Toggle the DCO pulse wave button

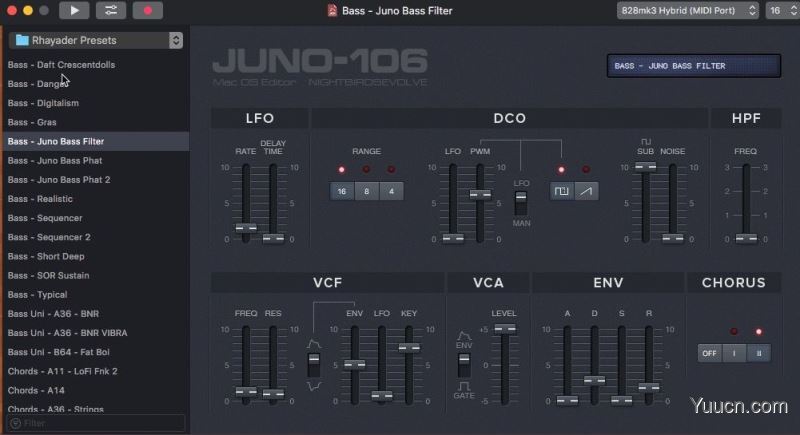[561, 191]
